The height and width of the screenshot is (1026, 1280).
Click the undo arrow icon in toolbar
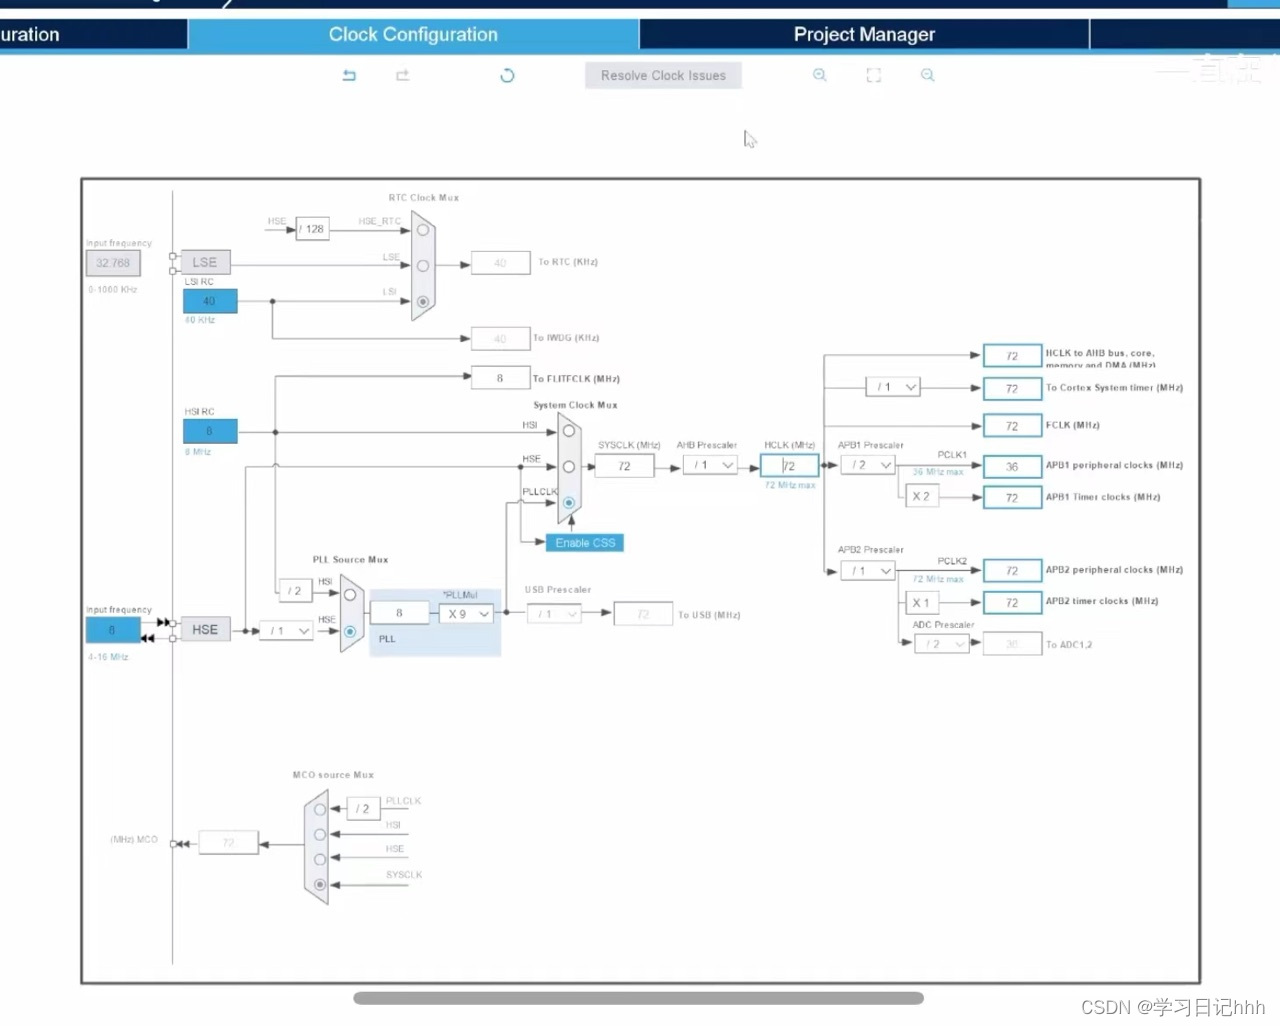click(x=349, y=75)
